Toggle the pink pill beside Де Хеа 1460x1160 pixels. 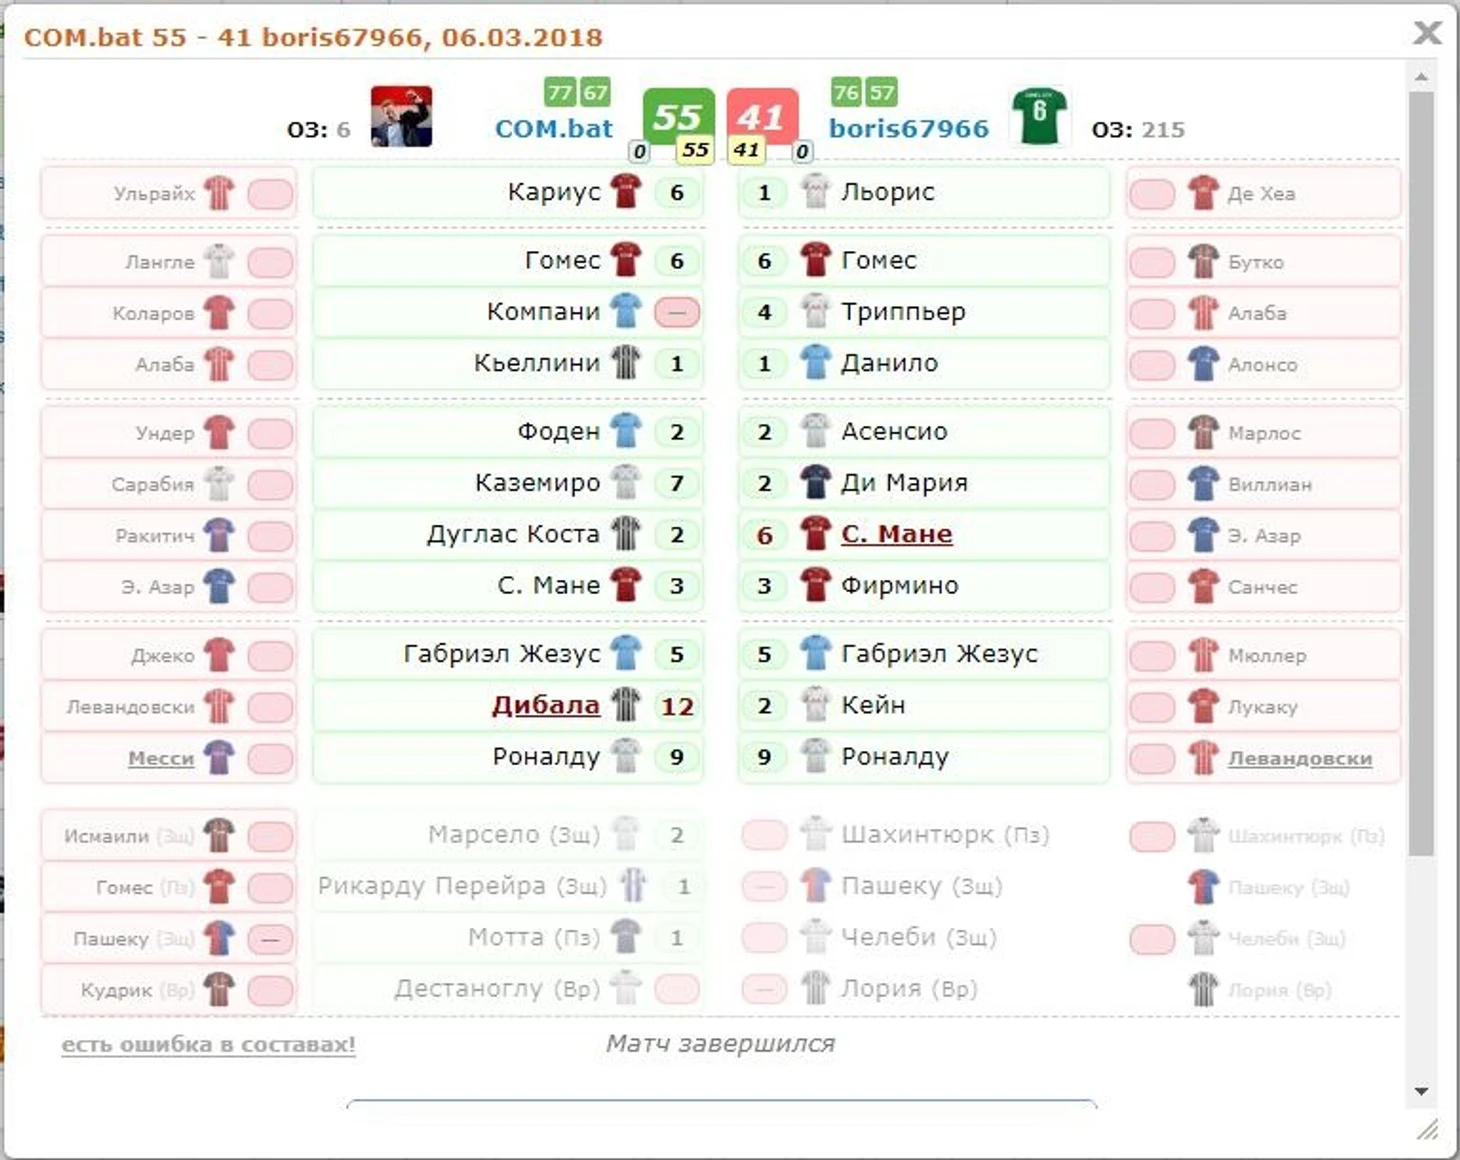[1152, 193]
